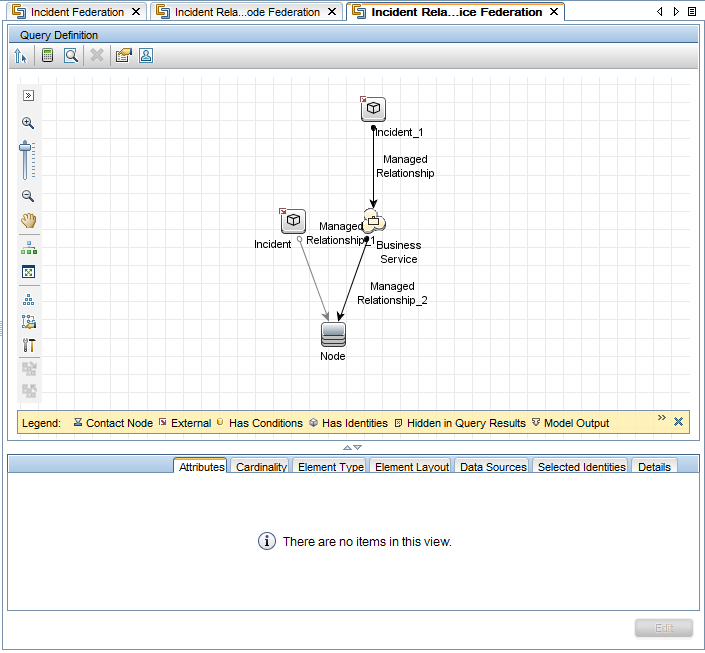705x653 pixels.
Task: Open the Element Layout tab
Action: pos(412,467)
